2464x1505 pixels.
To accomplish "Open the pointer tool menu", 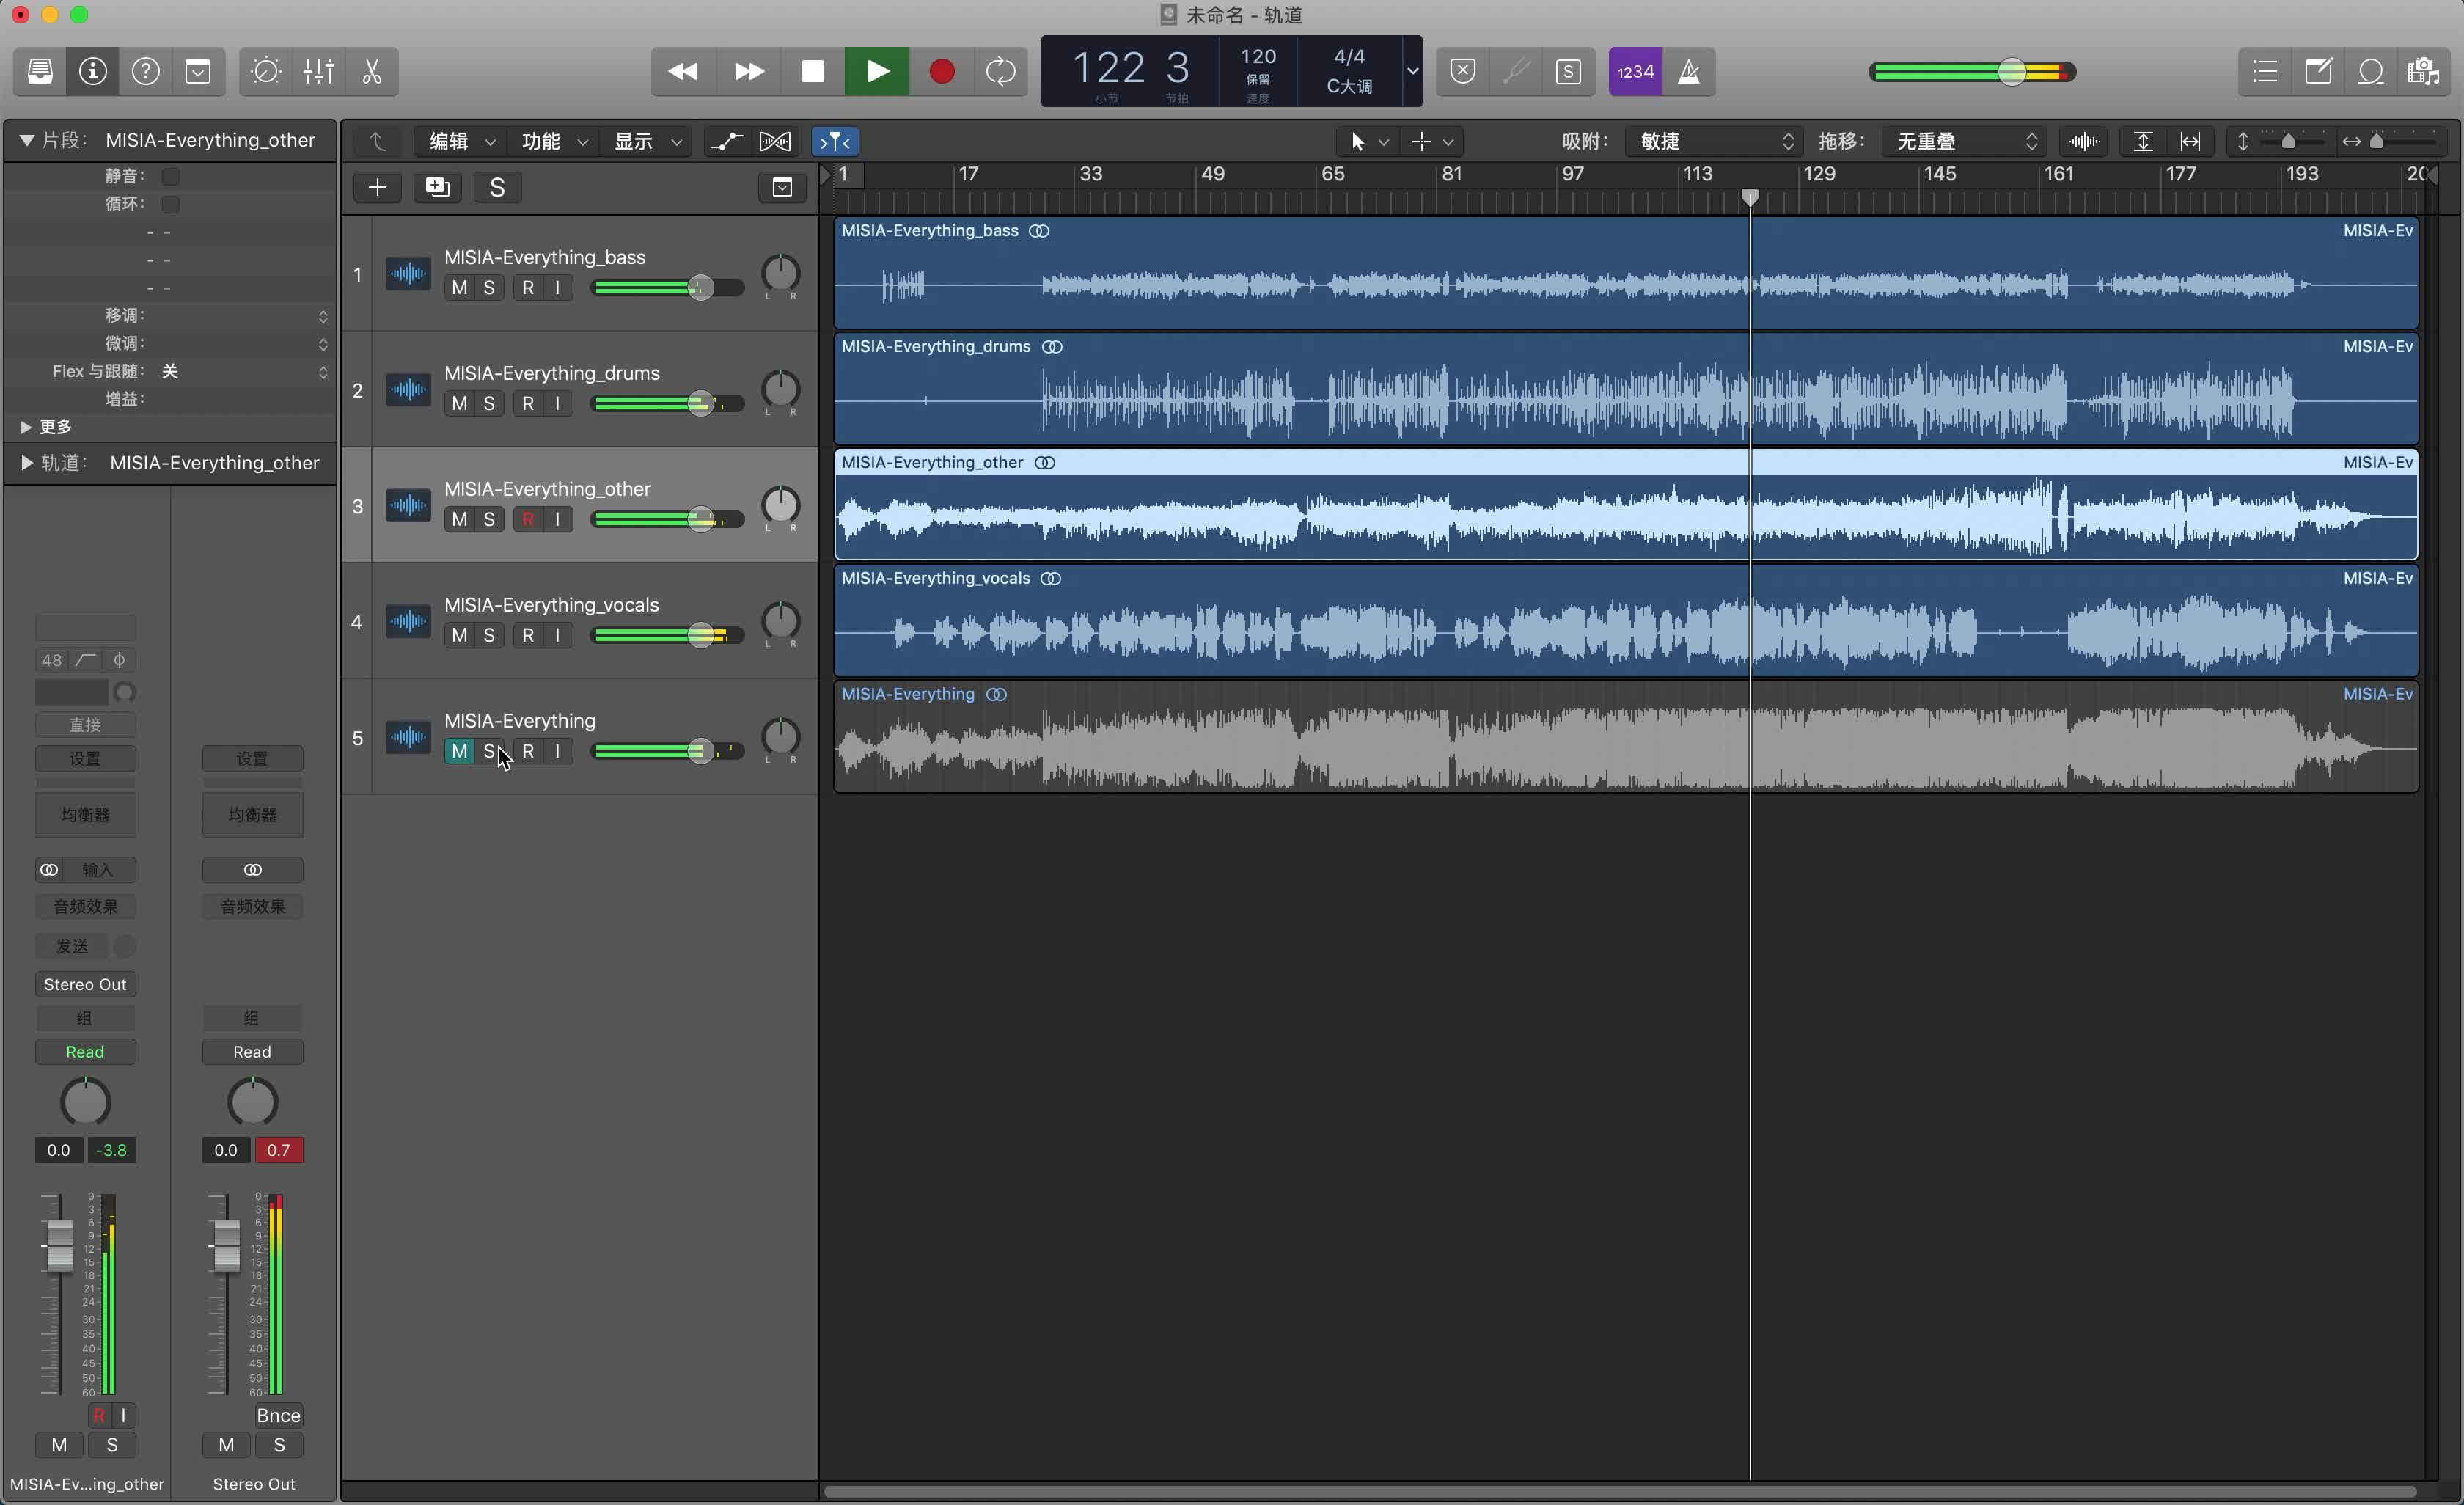I will (x=1368, y=142).
